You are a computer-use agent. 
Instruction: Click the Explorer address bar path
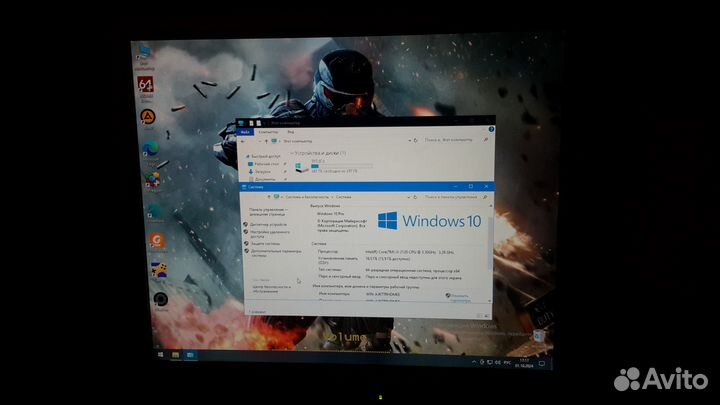click(x=297, y=141)
